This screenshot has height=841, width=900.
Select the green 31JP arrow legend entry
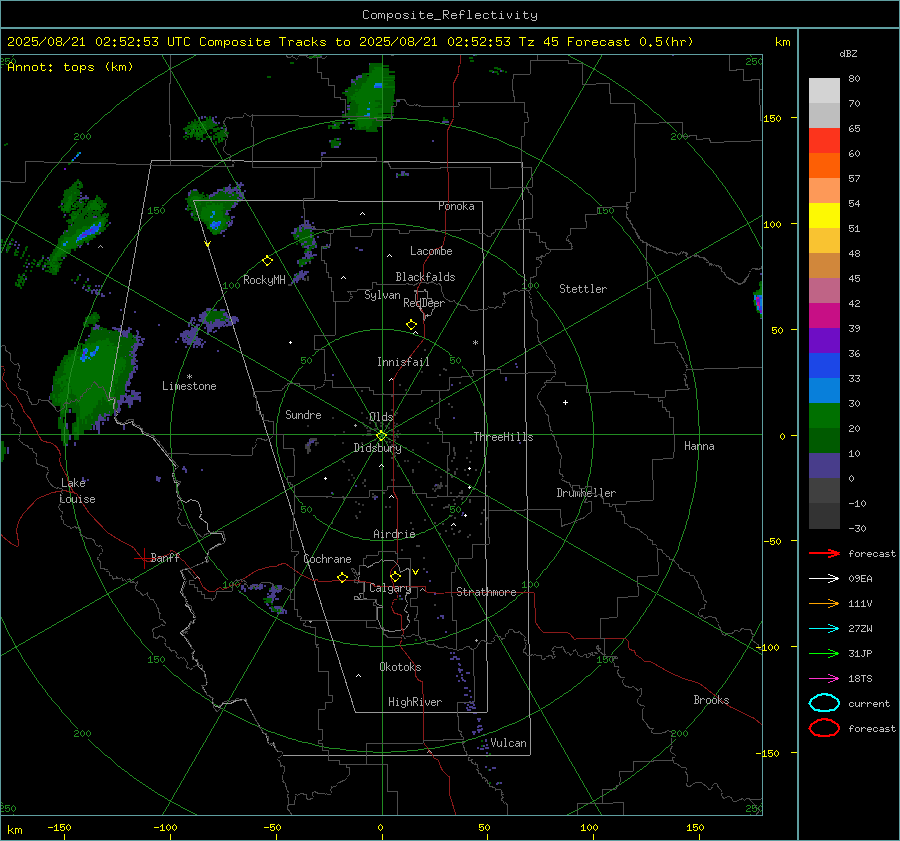(x=824, y=653)
